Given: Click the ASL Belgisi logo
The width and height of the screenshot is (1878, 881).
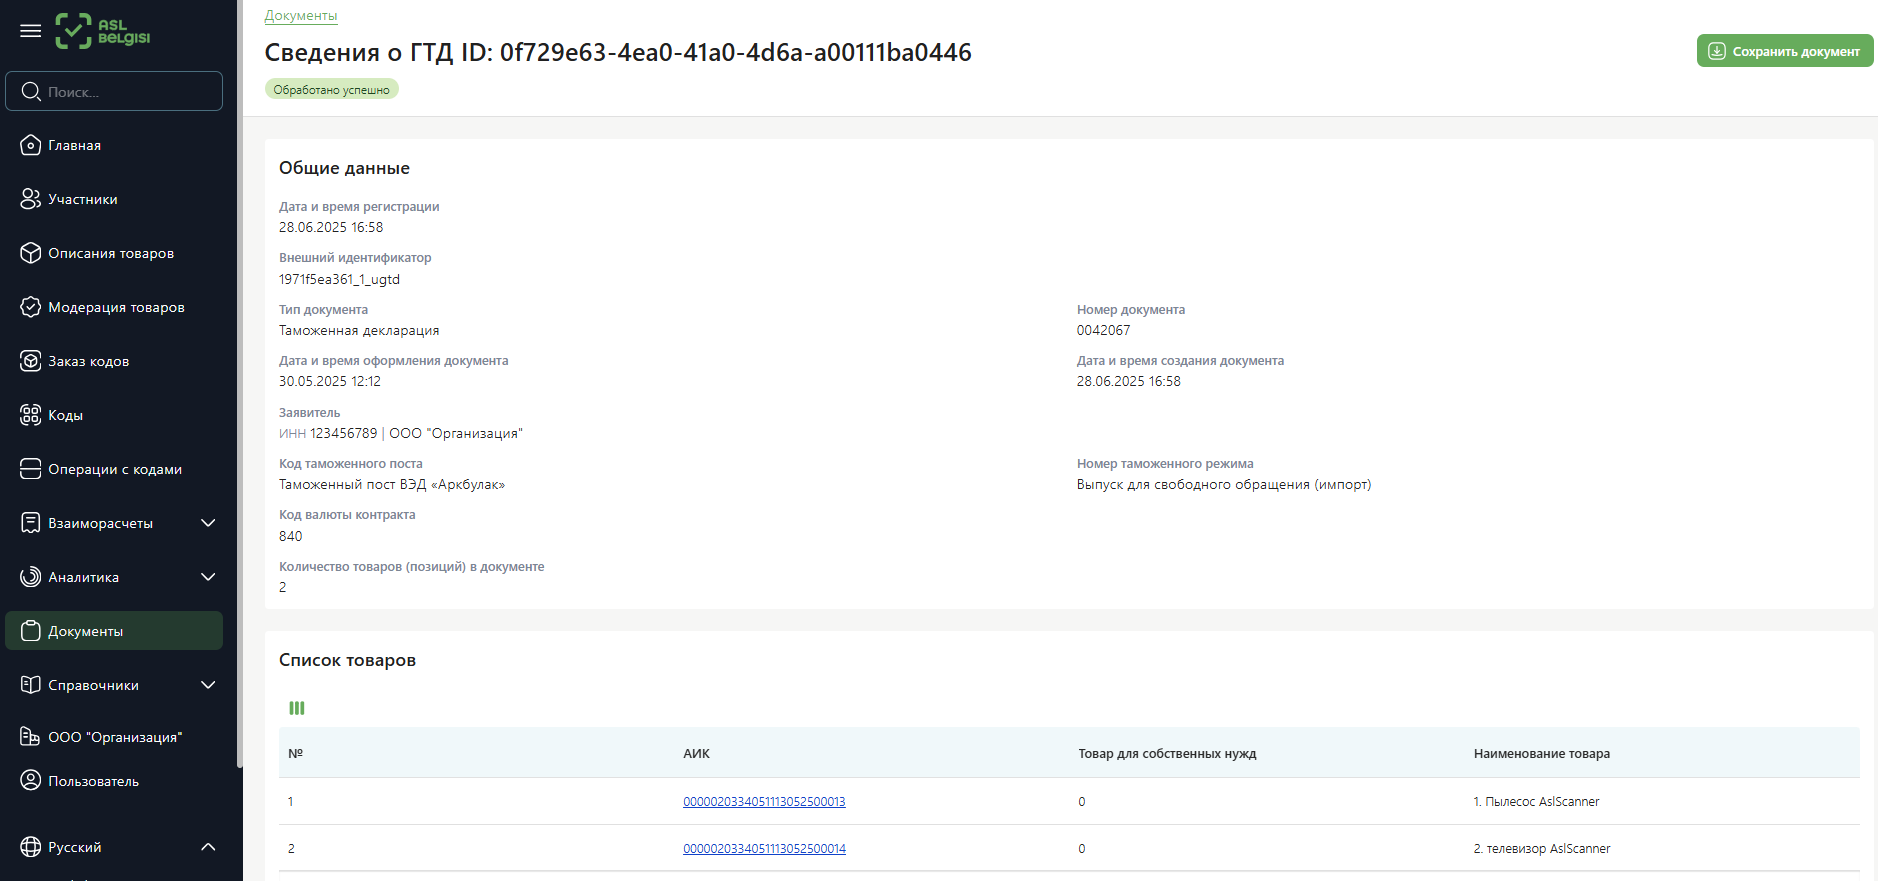Looking at the screenshot, I should (x=103, y=31).
